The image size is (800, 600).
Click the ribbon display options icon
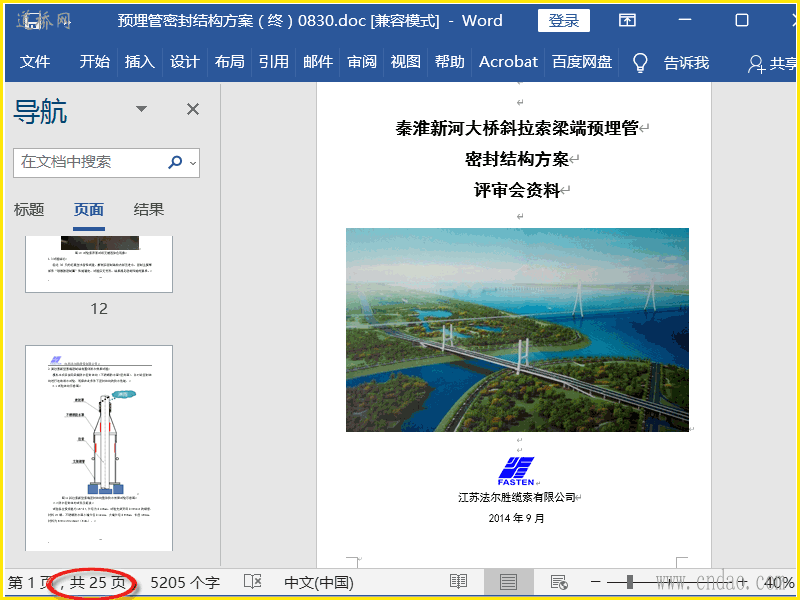pyautogui.click(x=627, y=21)
